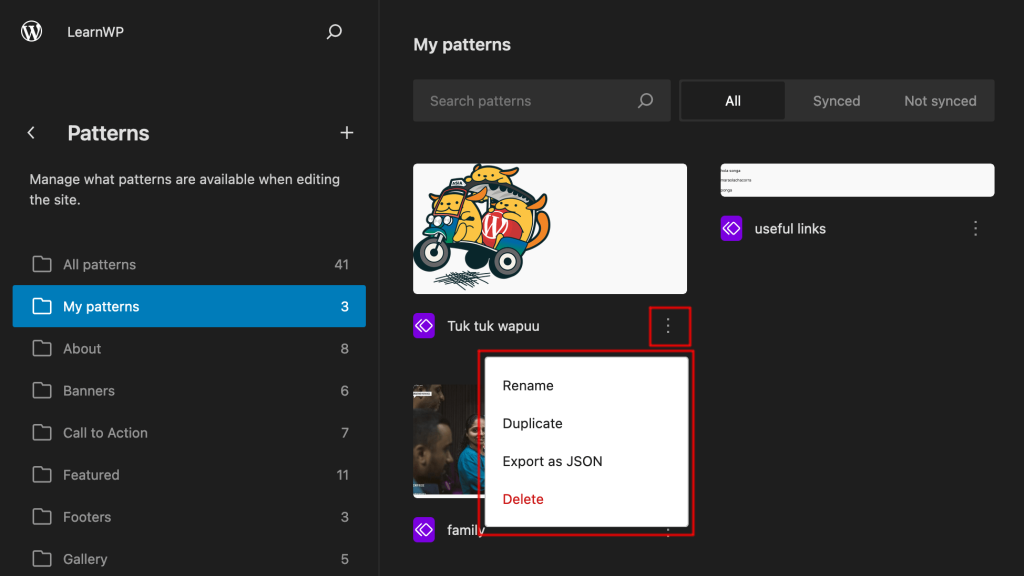
Task: Click the purple synced badge beside Tuk tuk wapuu
Action: (424, 326)
